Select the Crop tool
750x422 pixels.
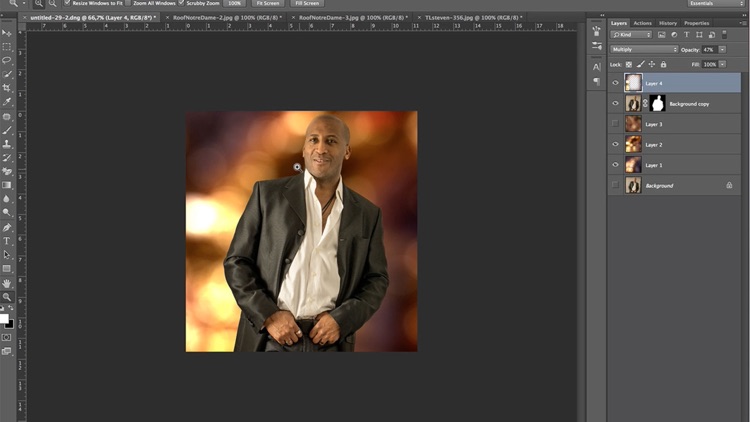tap(7, 88)
